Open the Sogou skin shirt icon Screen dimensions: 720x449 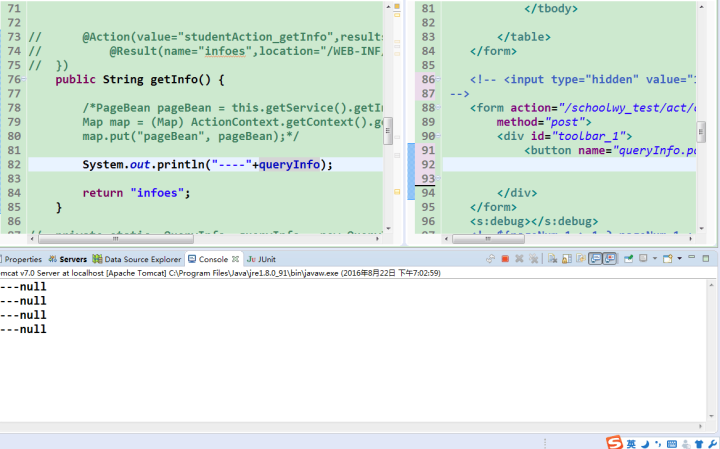point(699,444)
